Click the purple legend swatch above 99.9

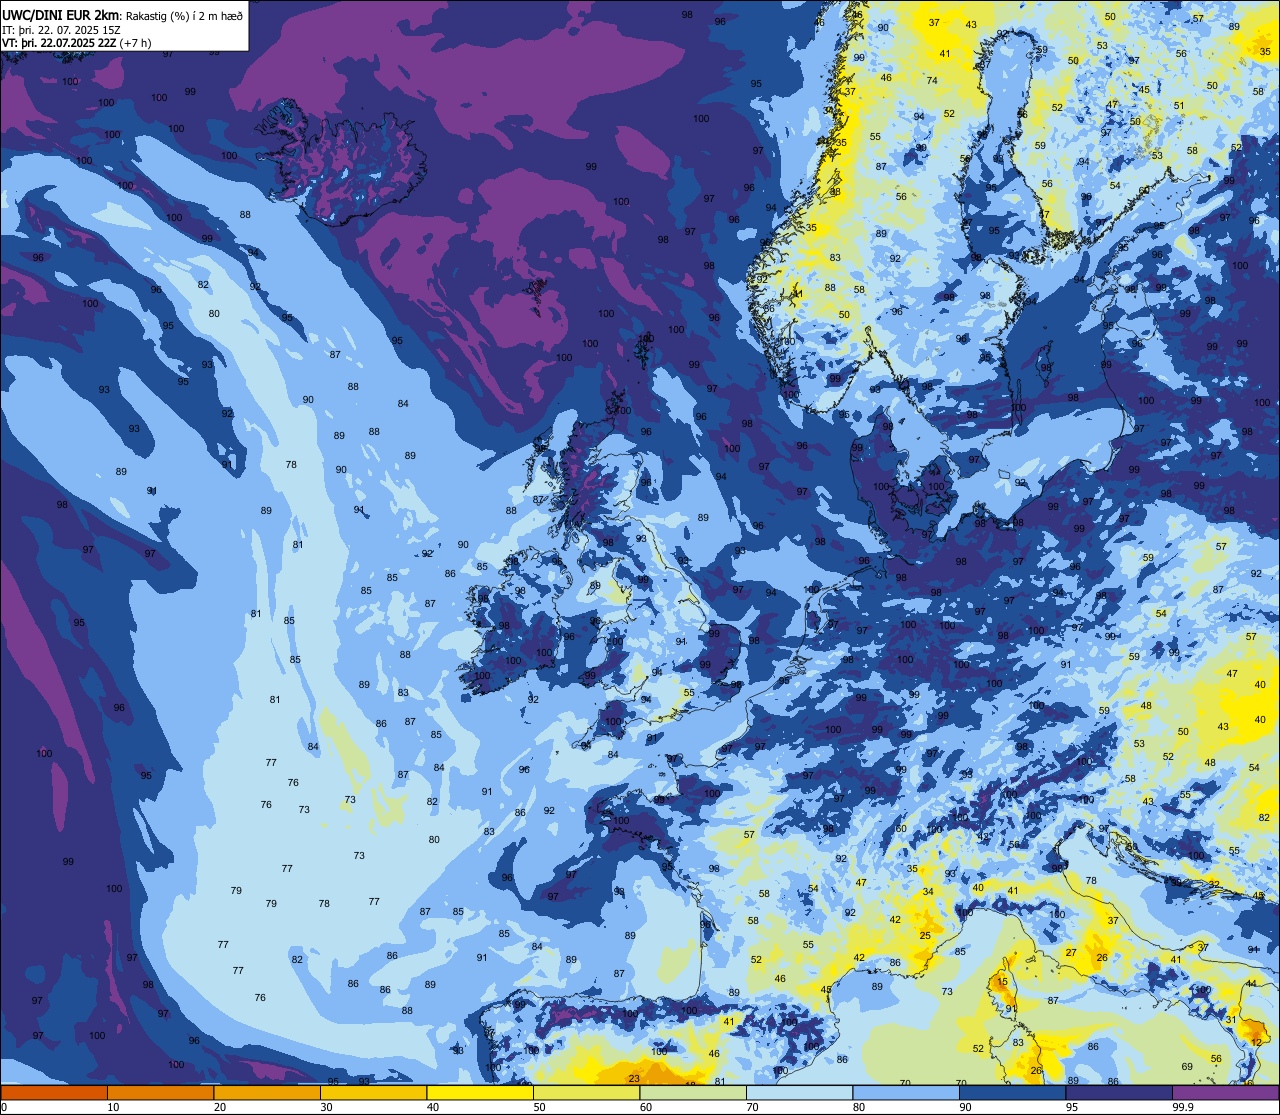(x=1225, y=1092)
